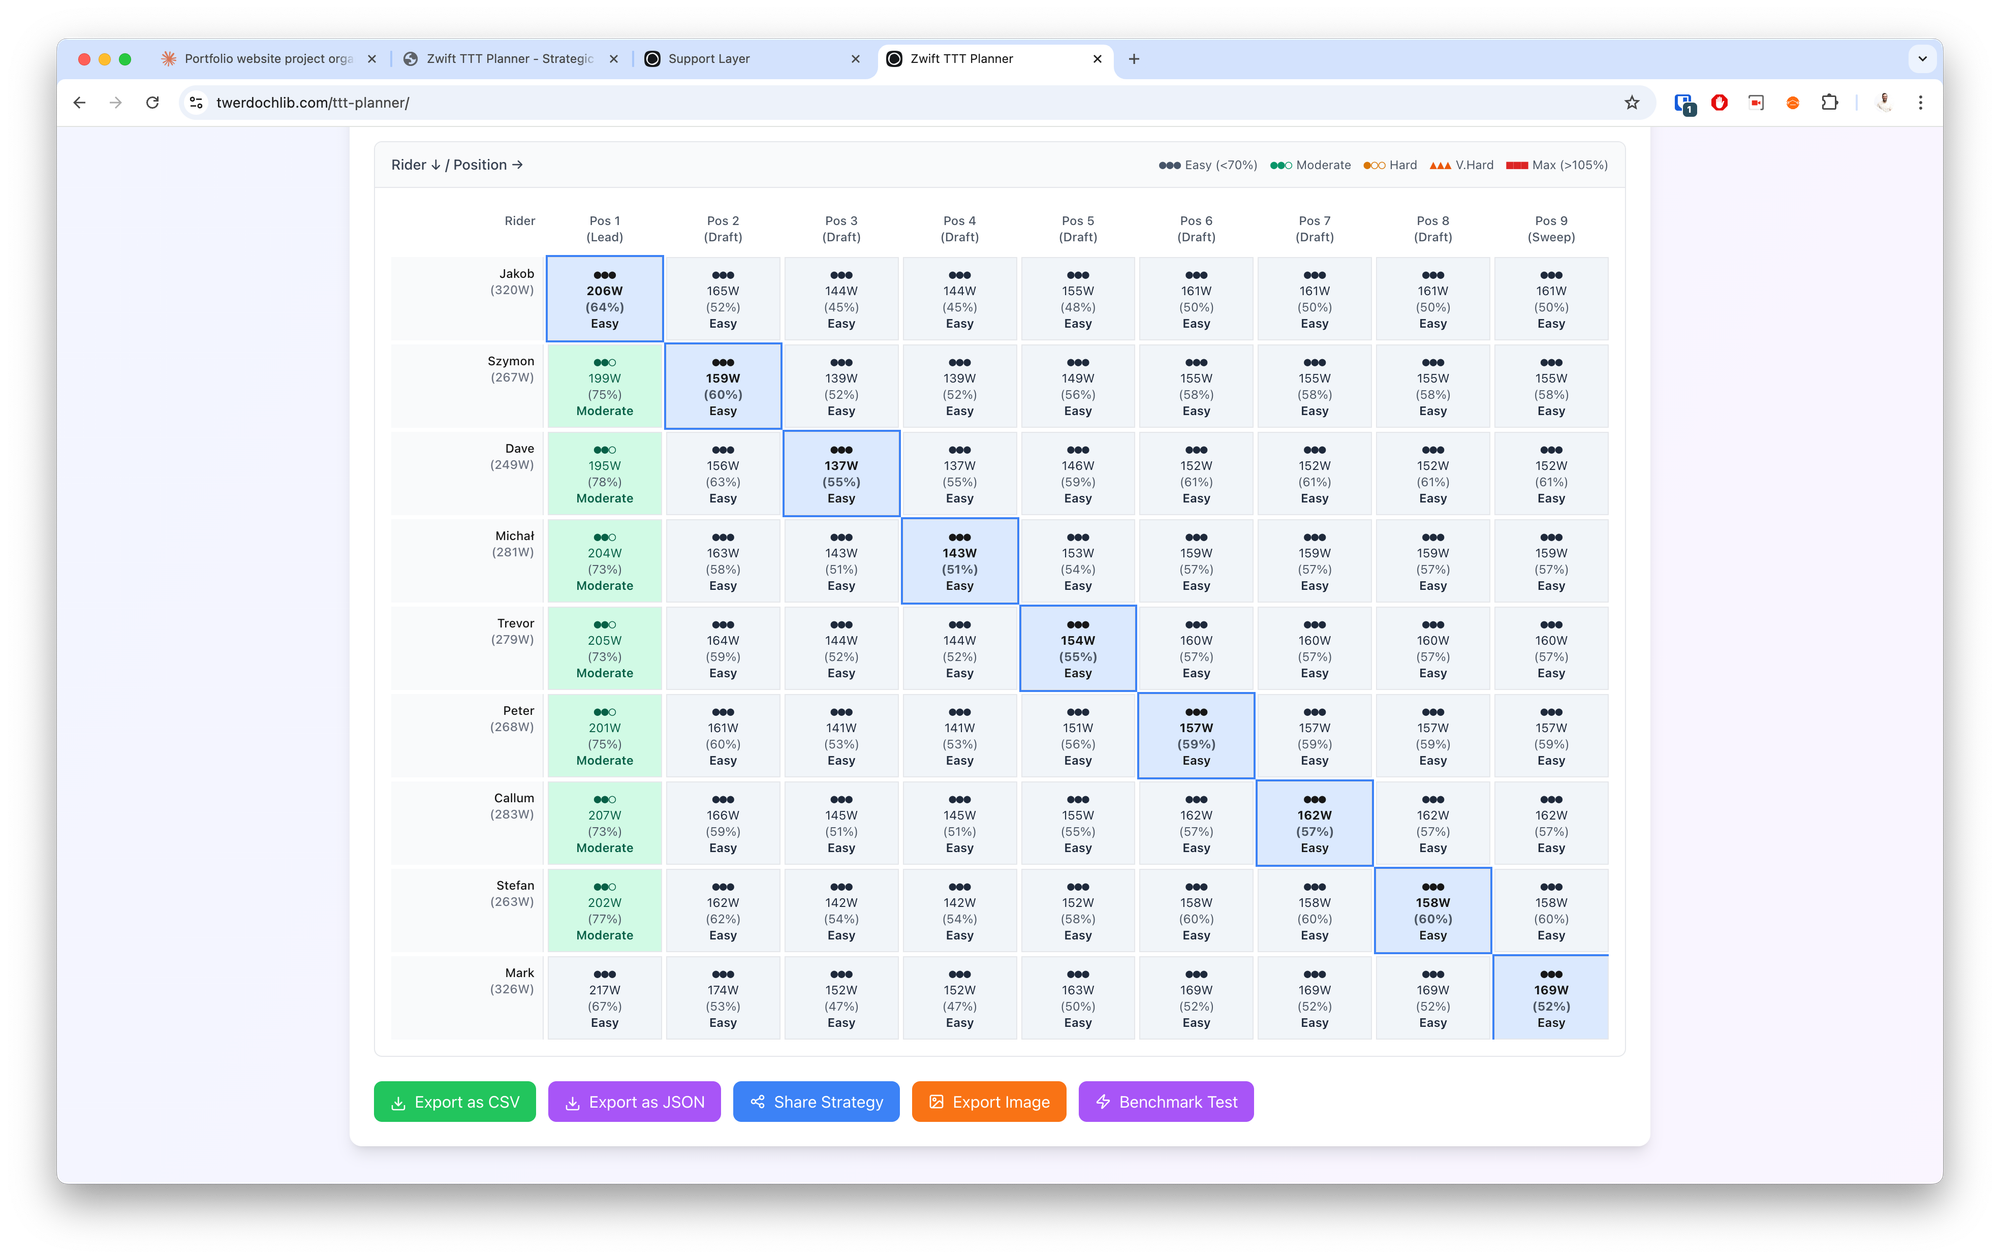The image size is (2000, 1259).
Task: Open the tab search chevron at top right
Action: click(1922, 59)
